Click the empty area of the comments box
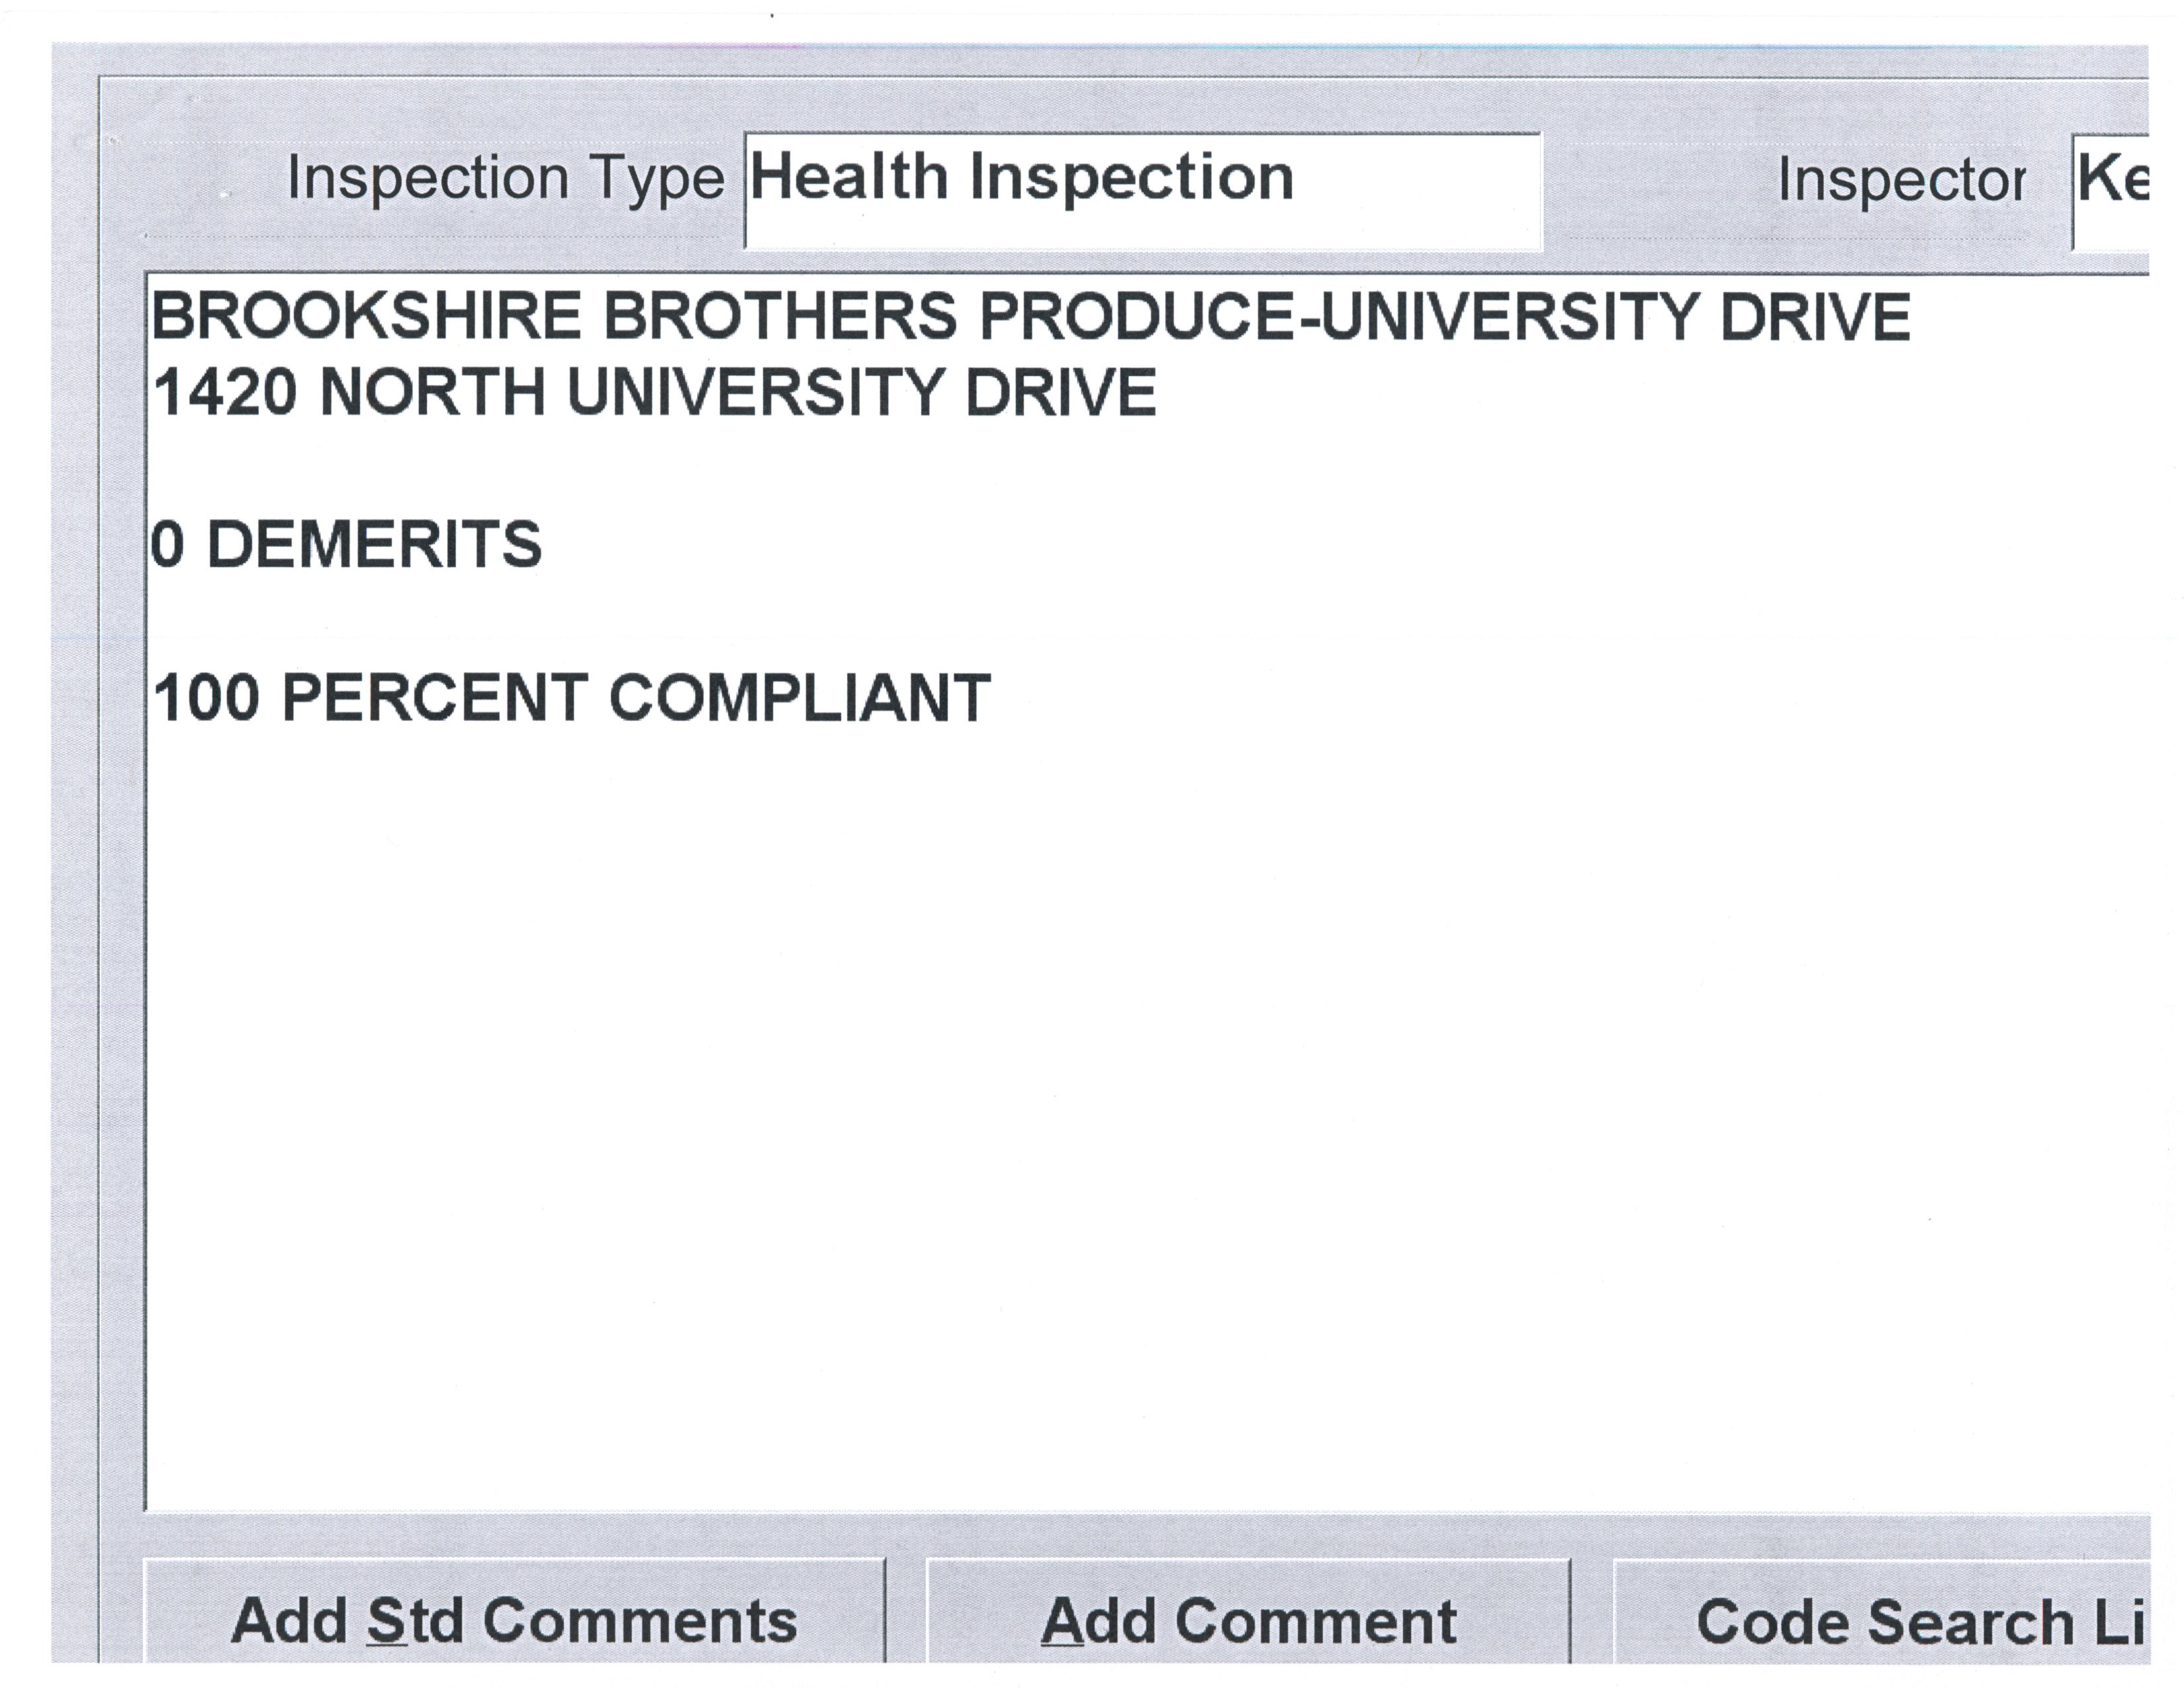 tap(1100, 1100)
